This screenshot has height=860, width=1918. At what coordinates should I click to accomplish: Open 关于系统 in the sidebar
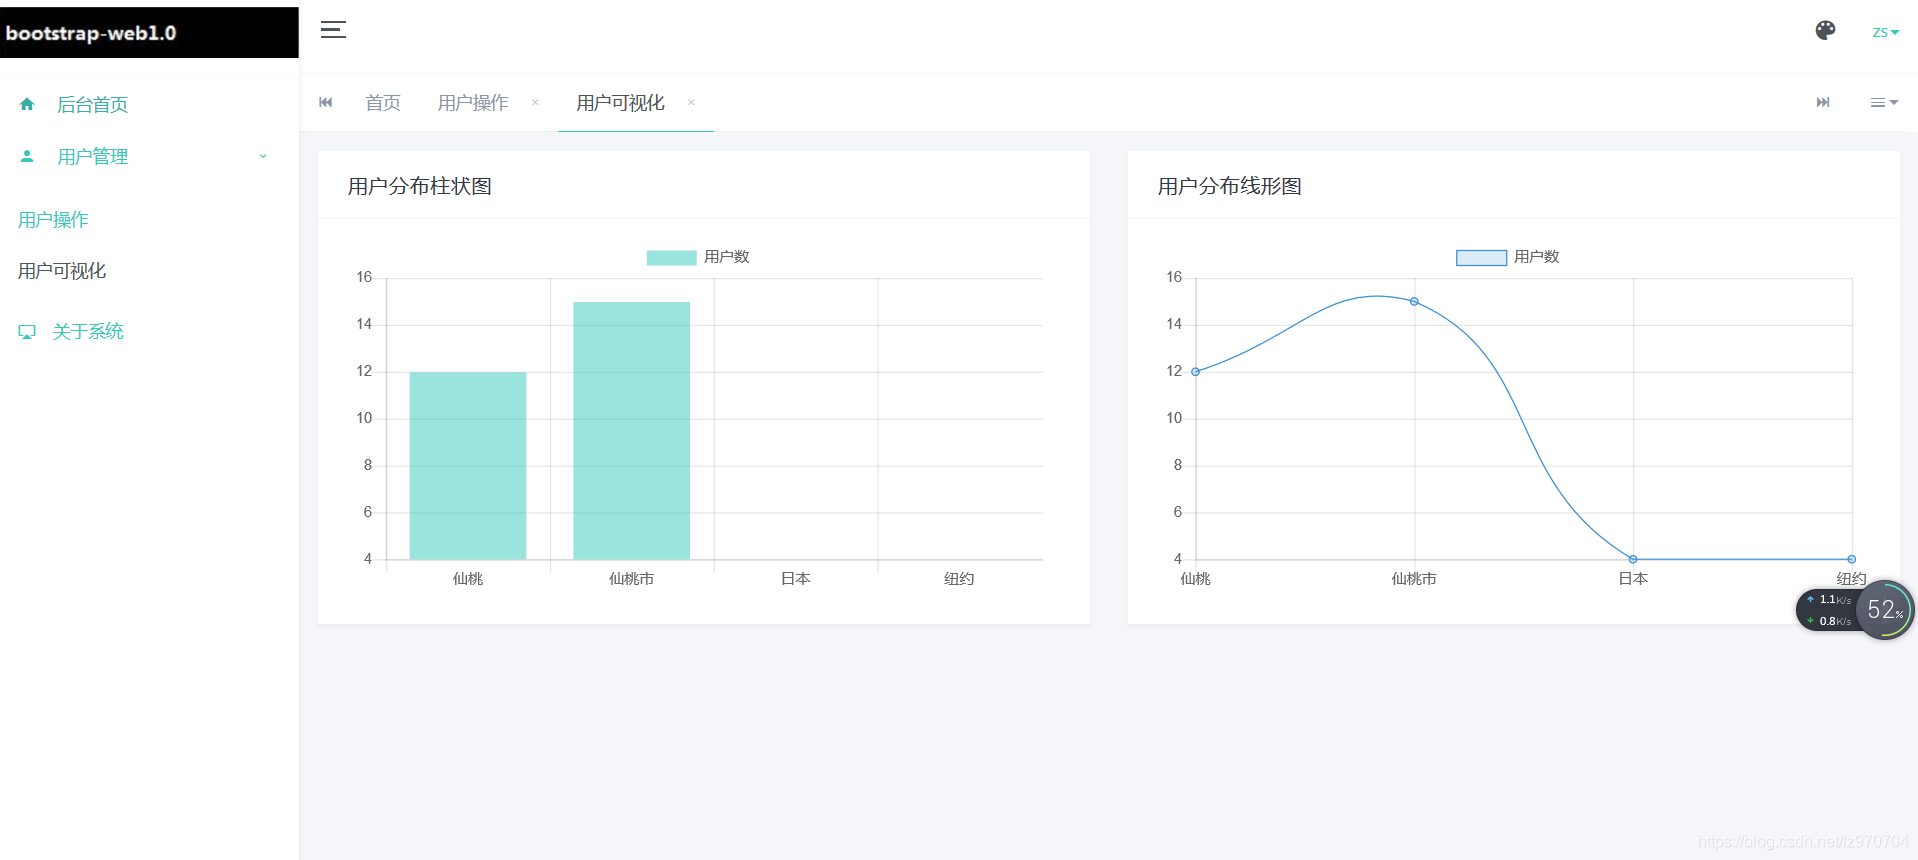tap(88, 331)
